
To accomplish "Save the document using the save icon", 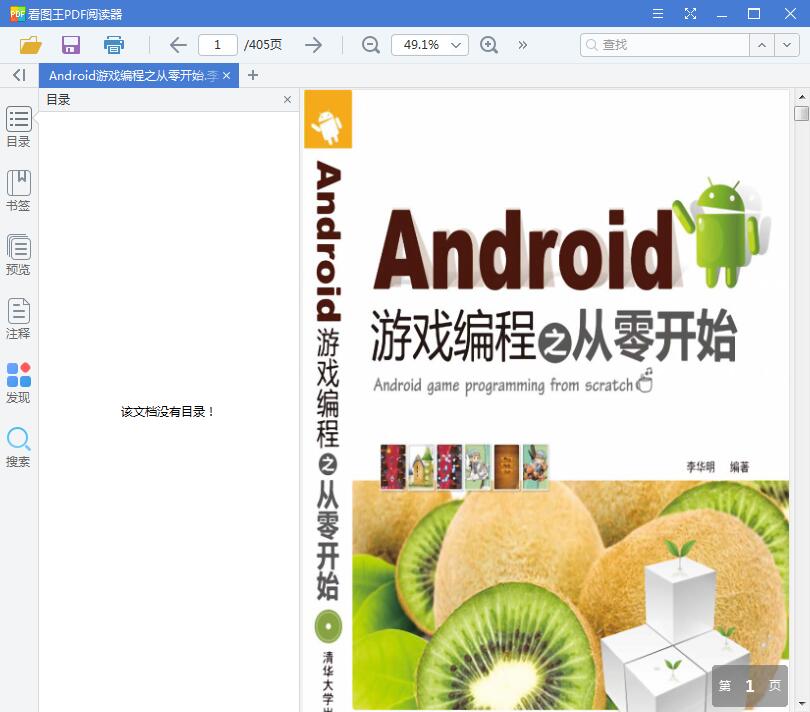I will (x=70, y=45).
